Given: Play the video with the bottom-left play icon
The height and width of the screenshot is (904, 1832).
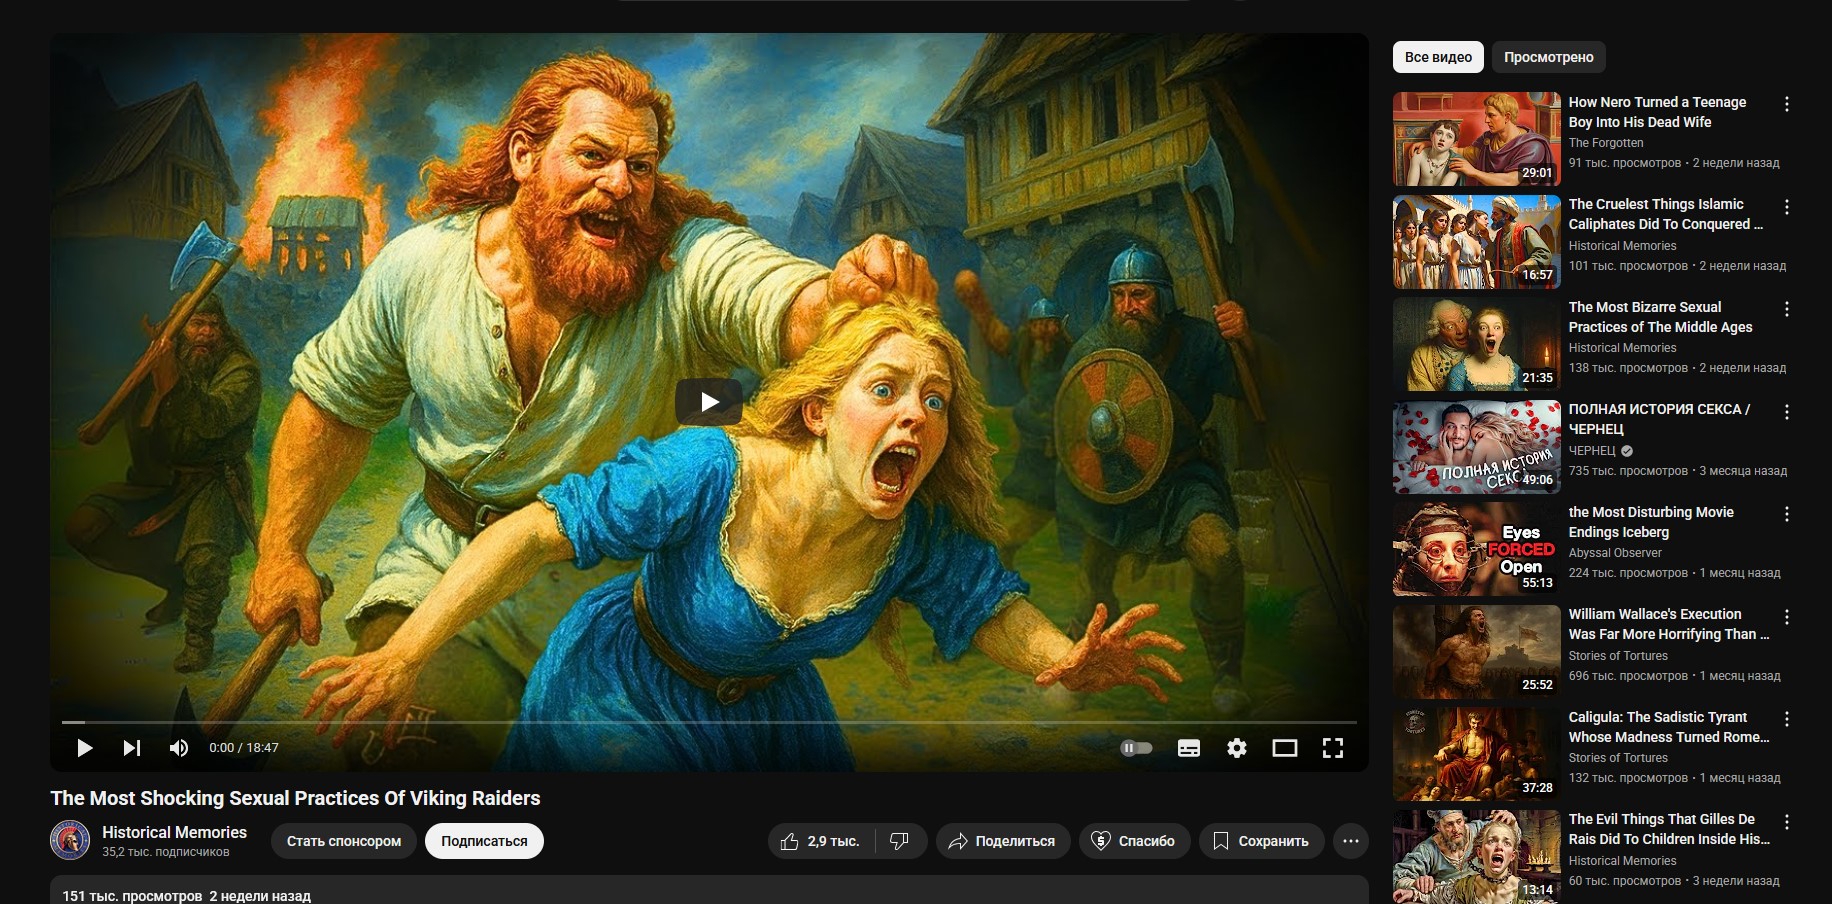Looking at the screenshot, I should (85, 748).
